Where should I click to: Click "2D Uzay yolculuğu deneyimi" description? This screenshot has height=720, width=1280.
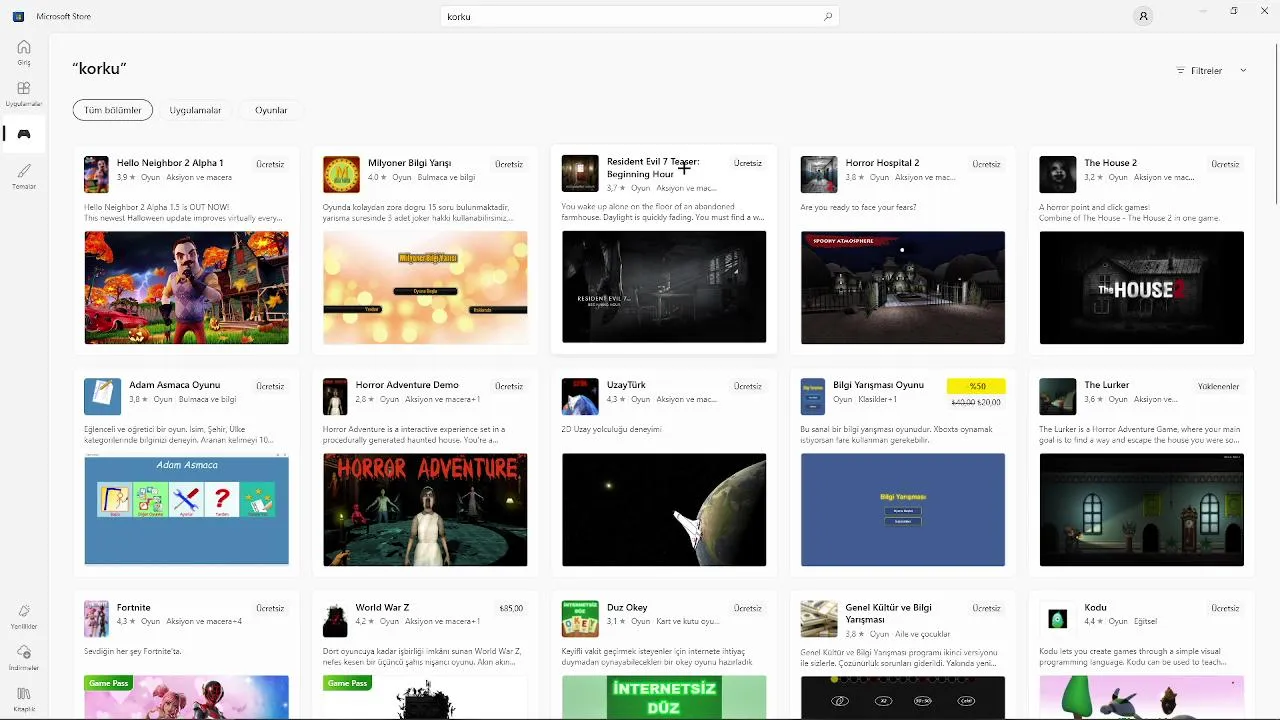coord(612,430)
